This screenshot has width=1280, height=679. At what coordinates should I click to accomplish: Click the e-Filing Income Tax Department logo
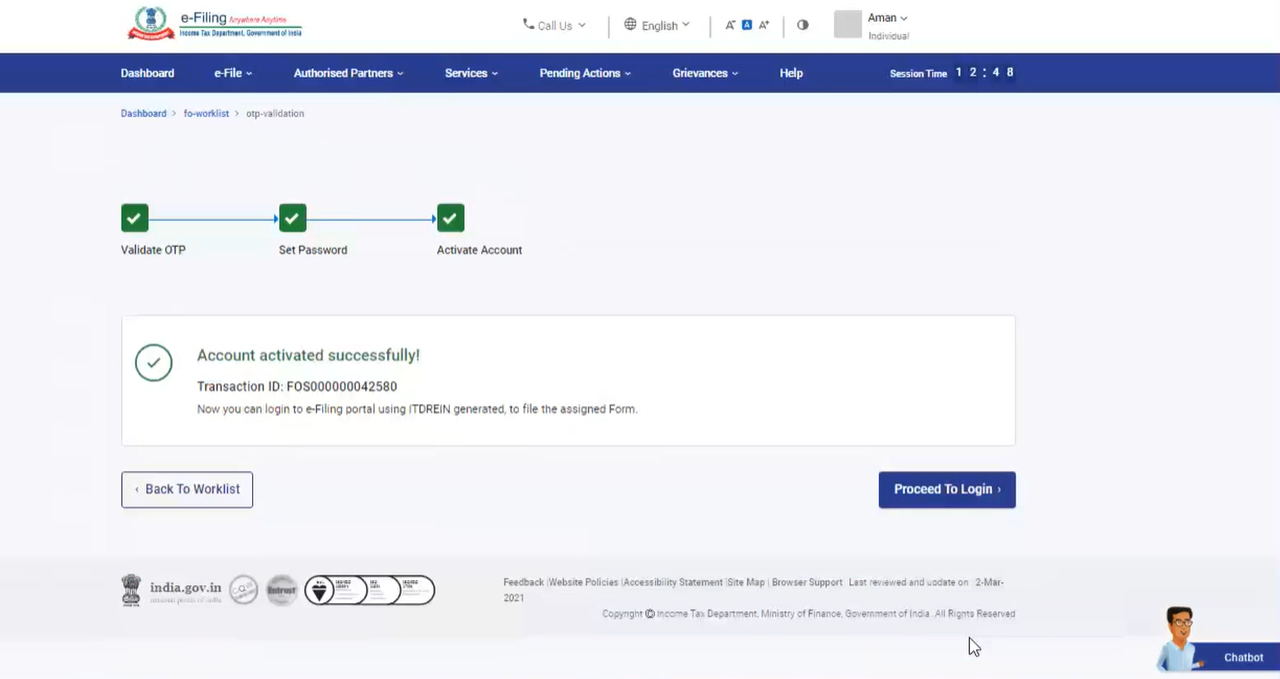coord(214,24)
